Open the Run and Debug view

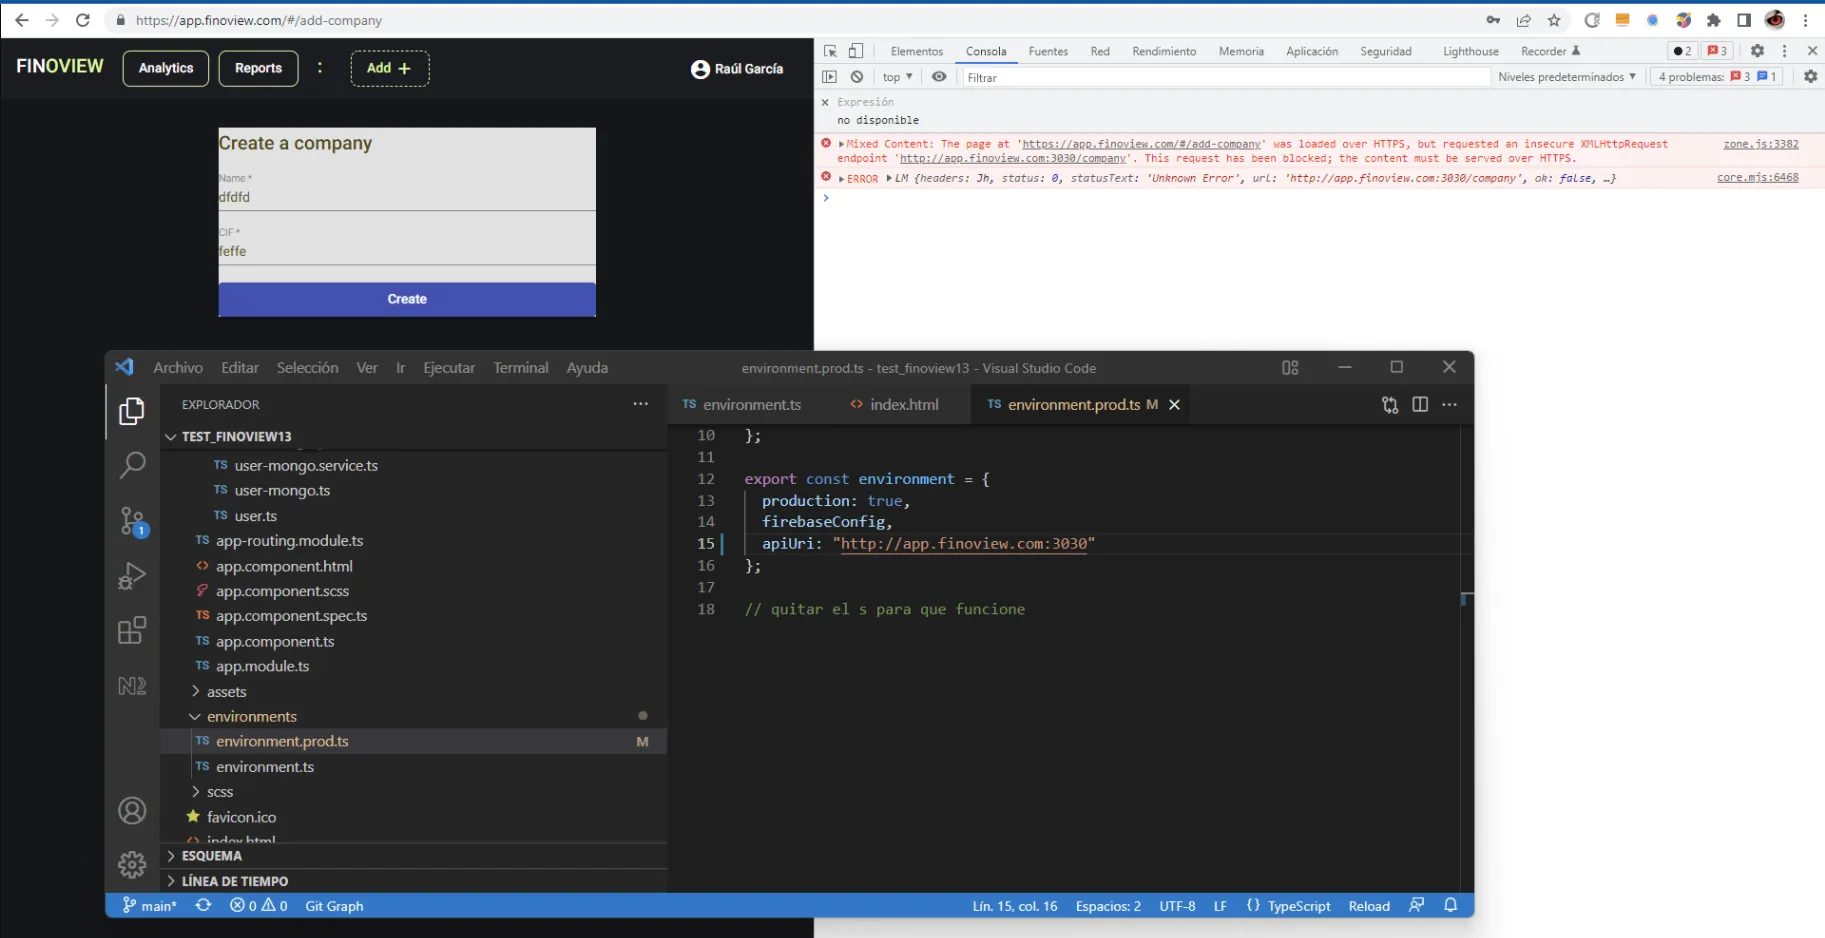(132, 576)
